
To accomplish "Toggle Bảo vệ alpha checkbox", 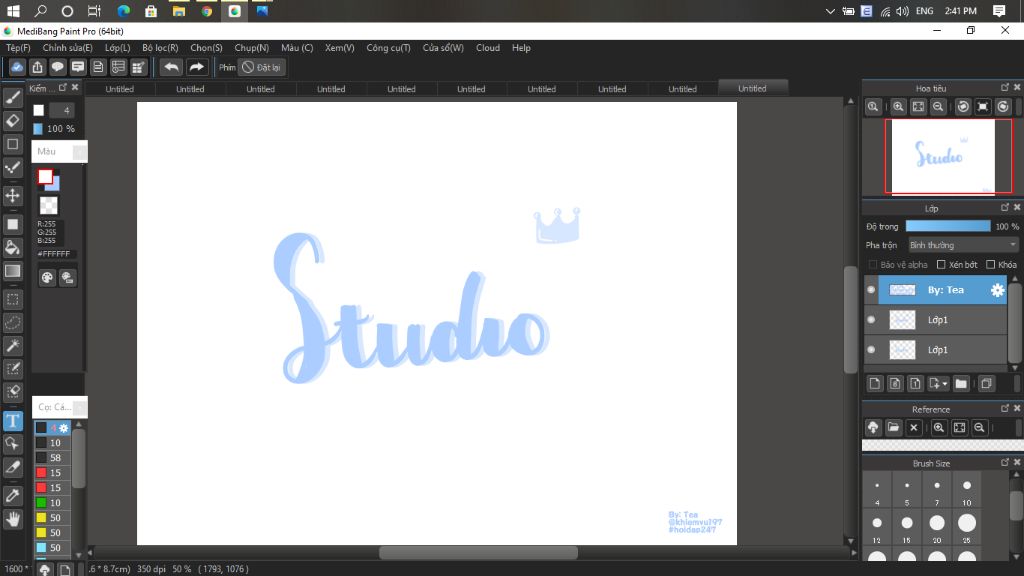I will tap(872, 264).
